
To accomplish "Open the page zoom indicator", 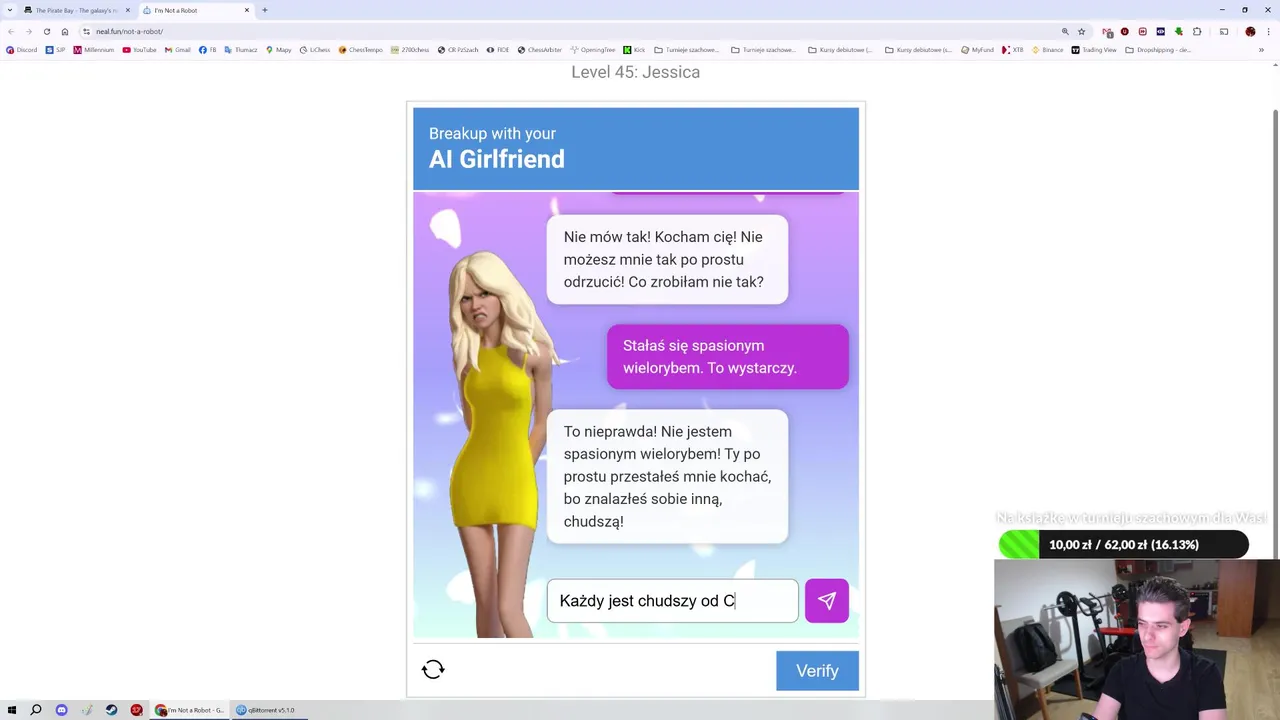I will 1065,32.
